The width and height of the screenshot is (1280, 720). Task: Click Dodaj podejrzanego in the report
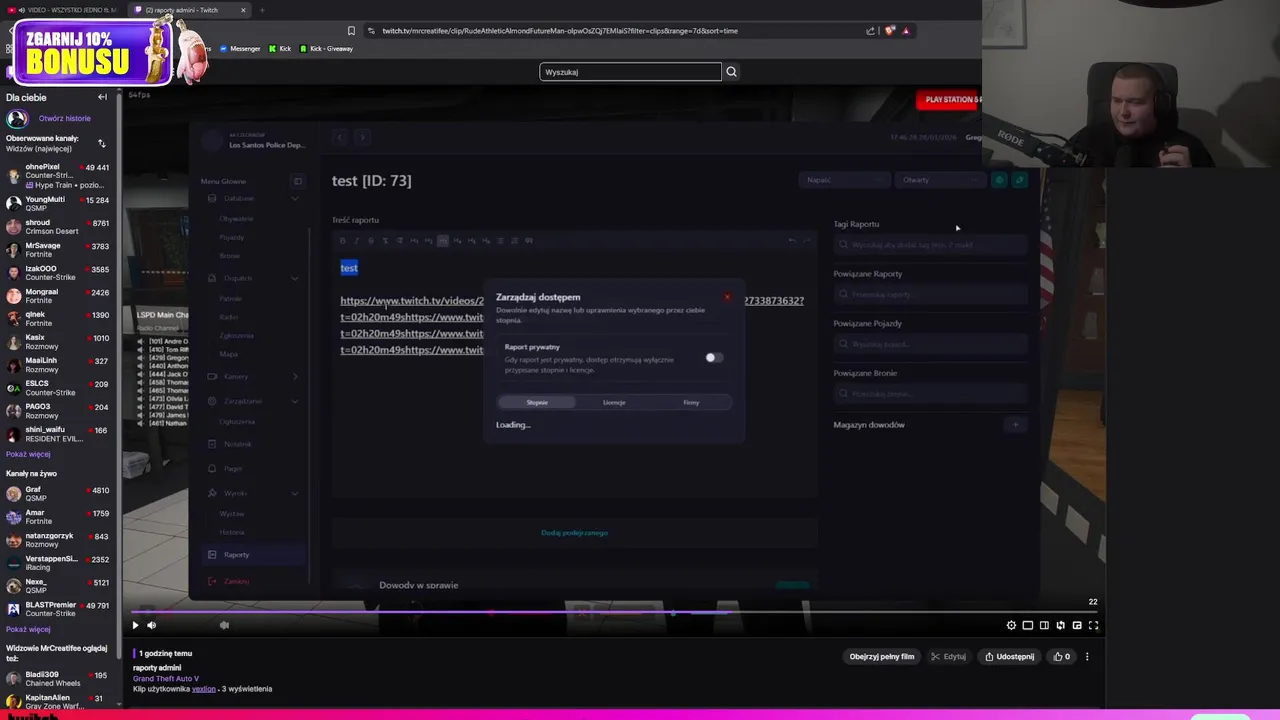(574, 533)
